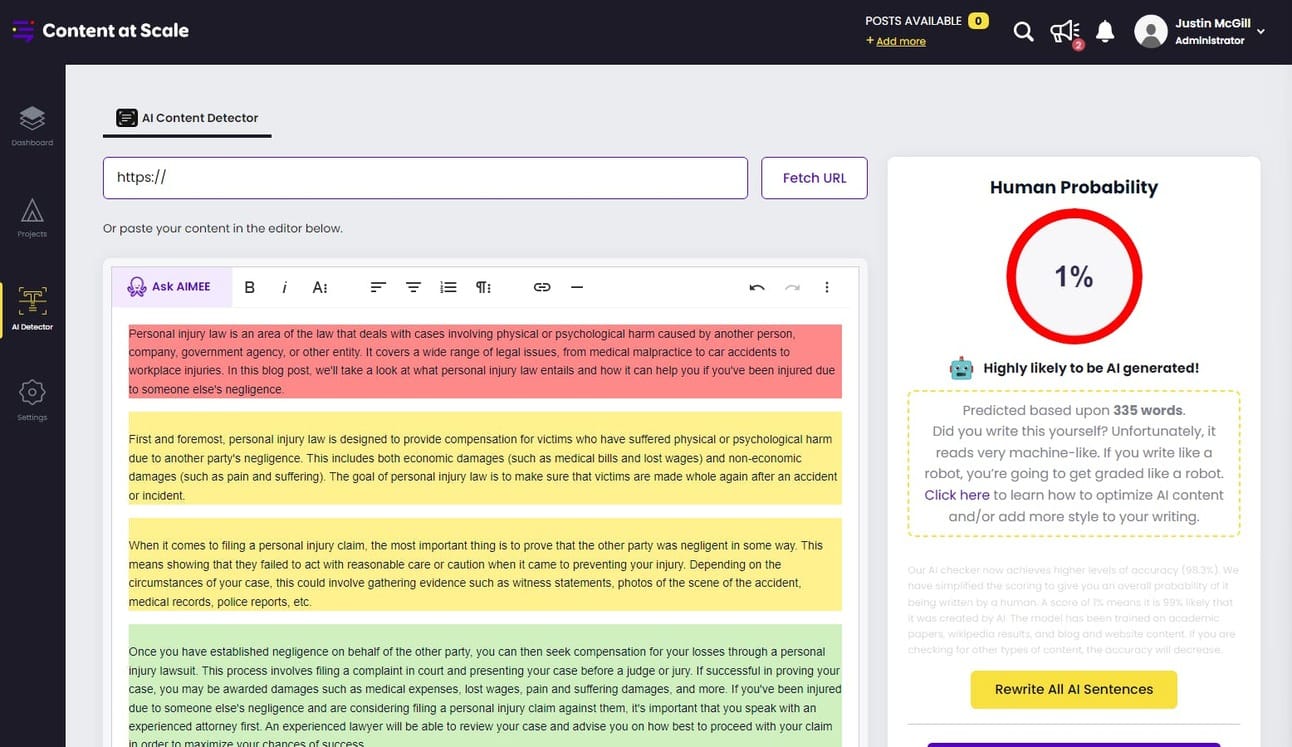Click the search magnifier icon
The width and height of the screenshot is (1292, 747).
point(1023,32)
